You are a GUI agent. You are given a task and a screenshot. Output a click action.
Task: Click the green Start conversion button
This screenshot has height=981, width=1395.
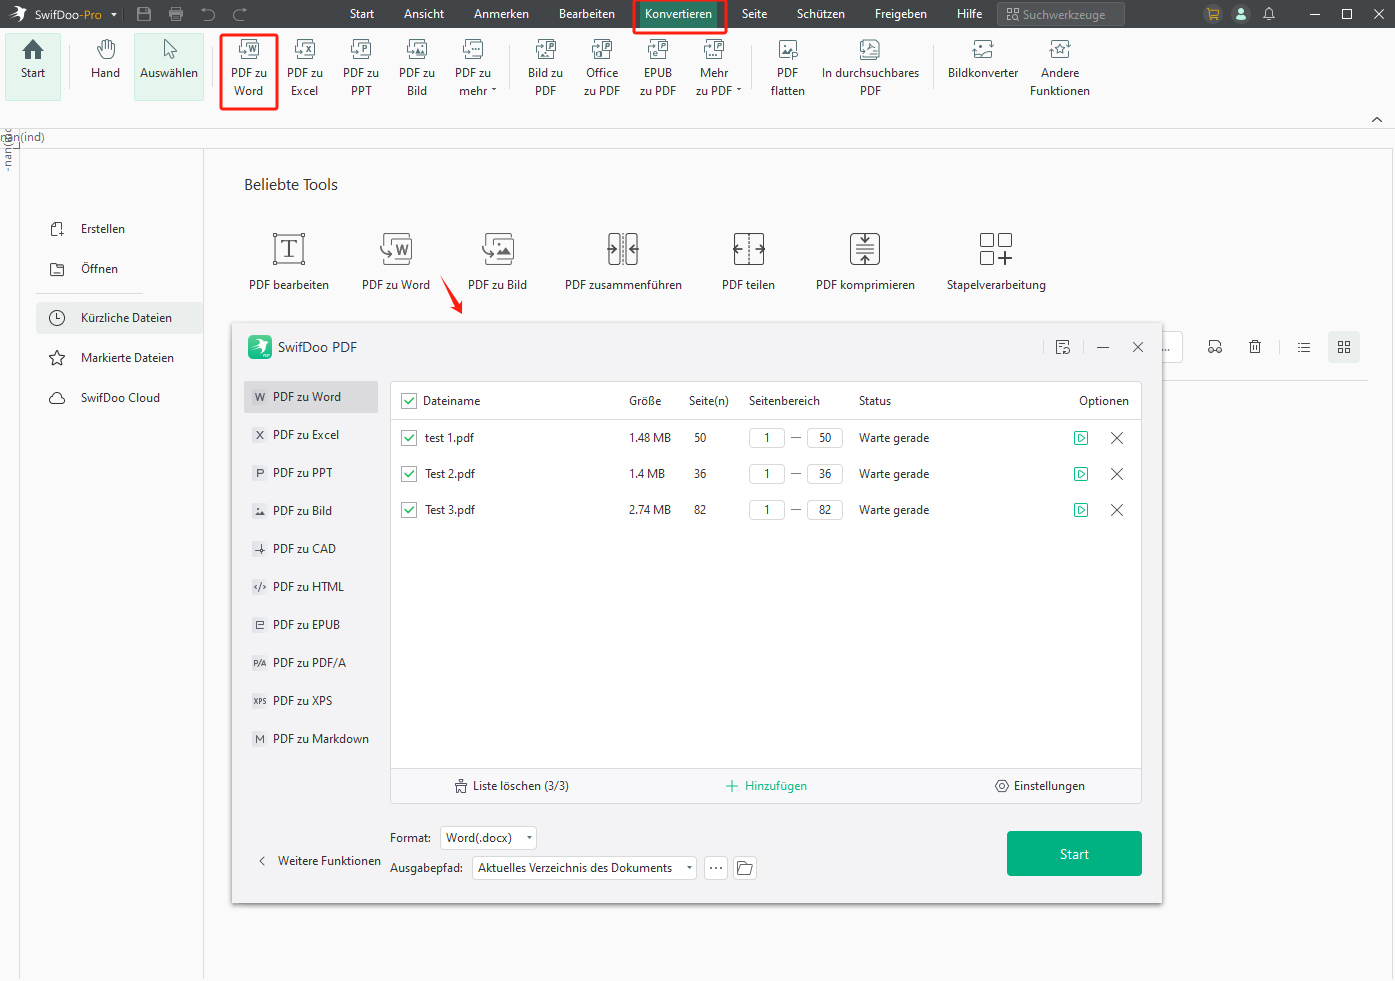[x=1074, y=854]
